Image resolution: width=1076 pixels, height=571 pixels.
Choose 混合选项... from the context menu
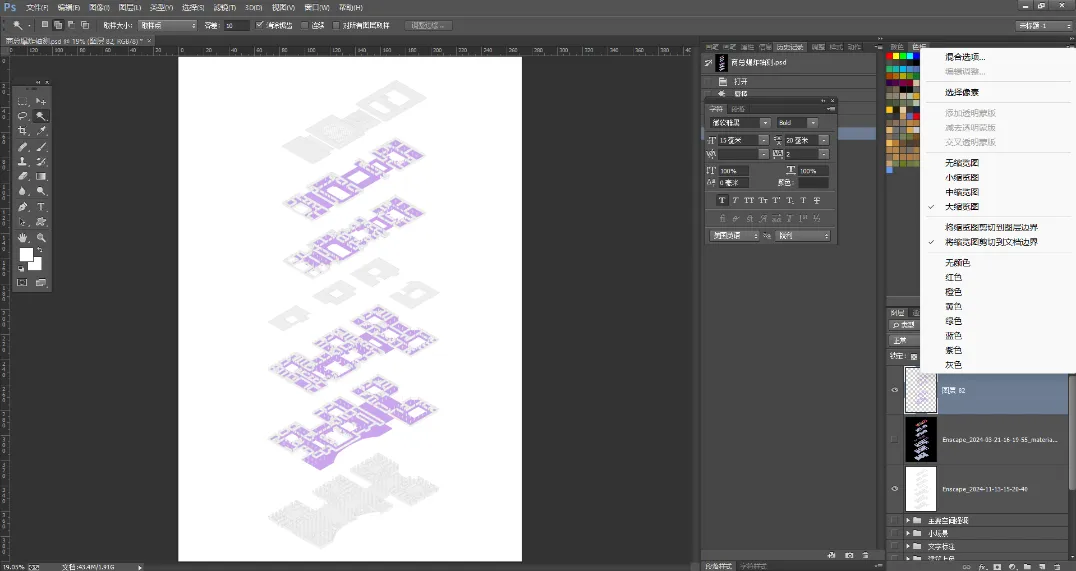(x=965, y=57)
